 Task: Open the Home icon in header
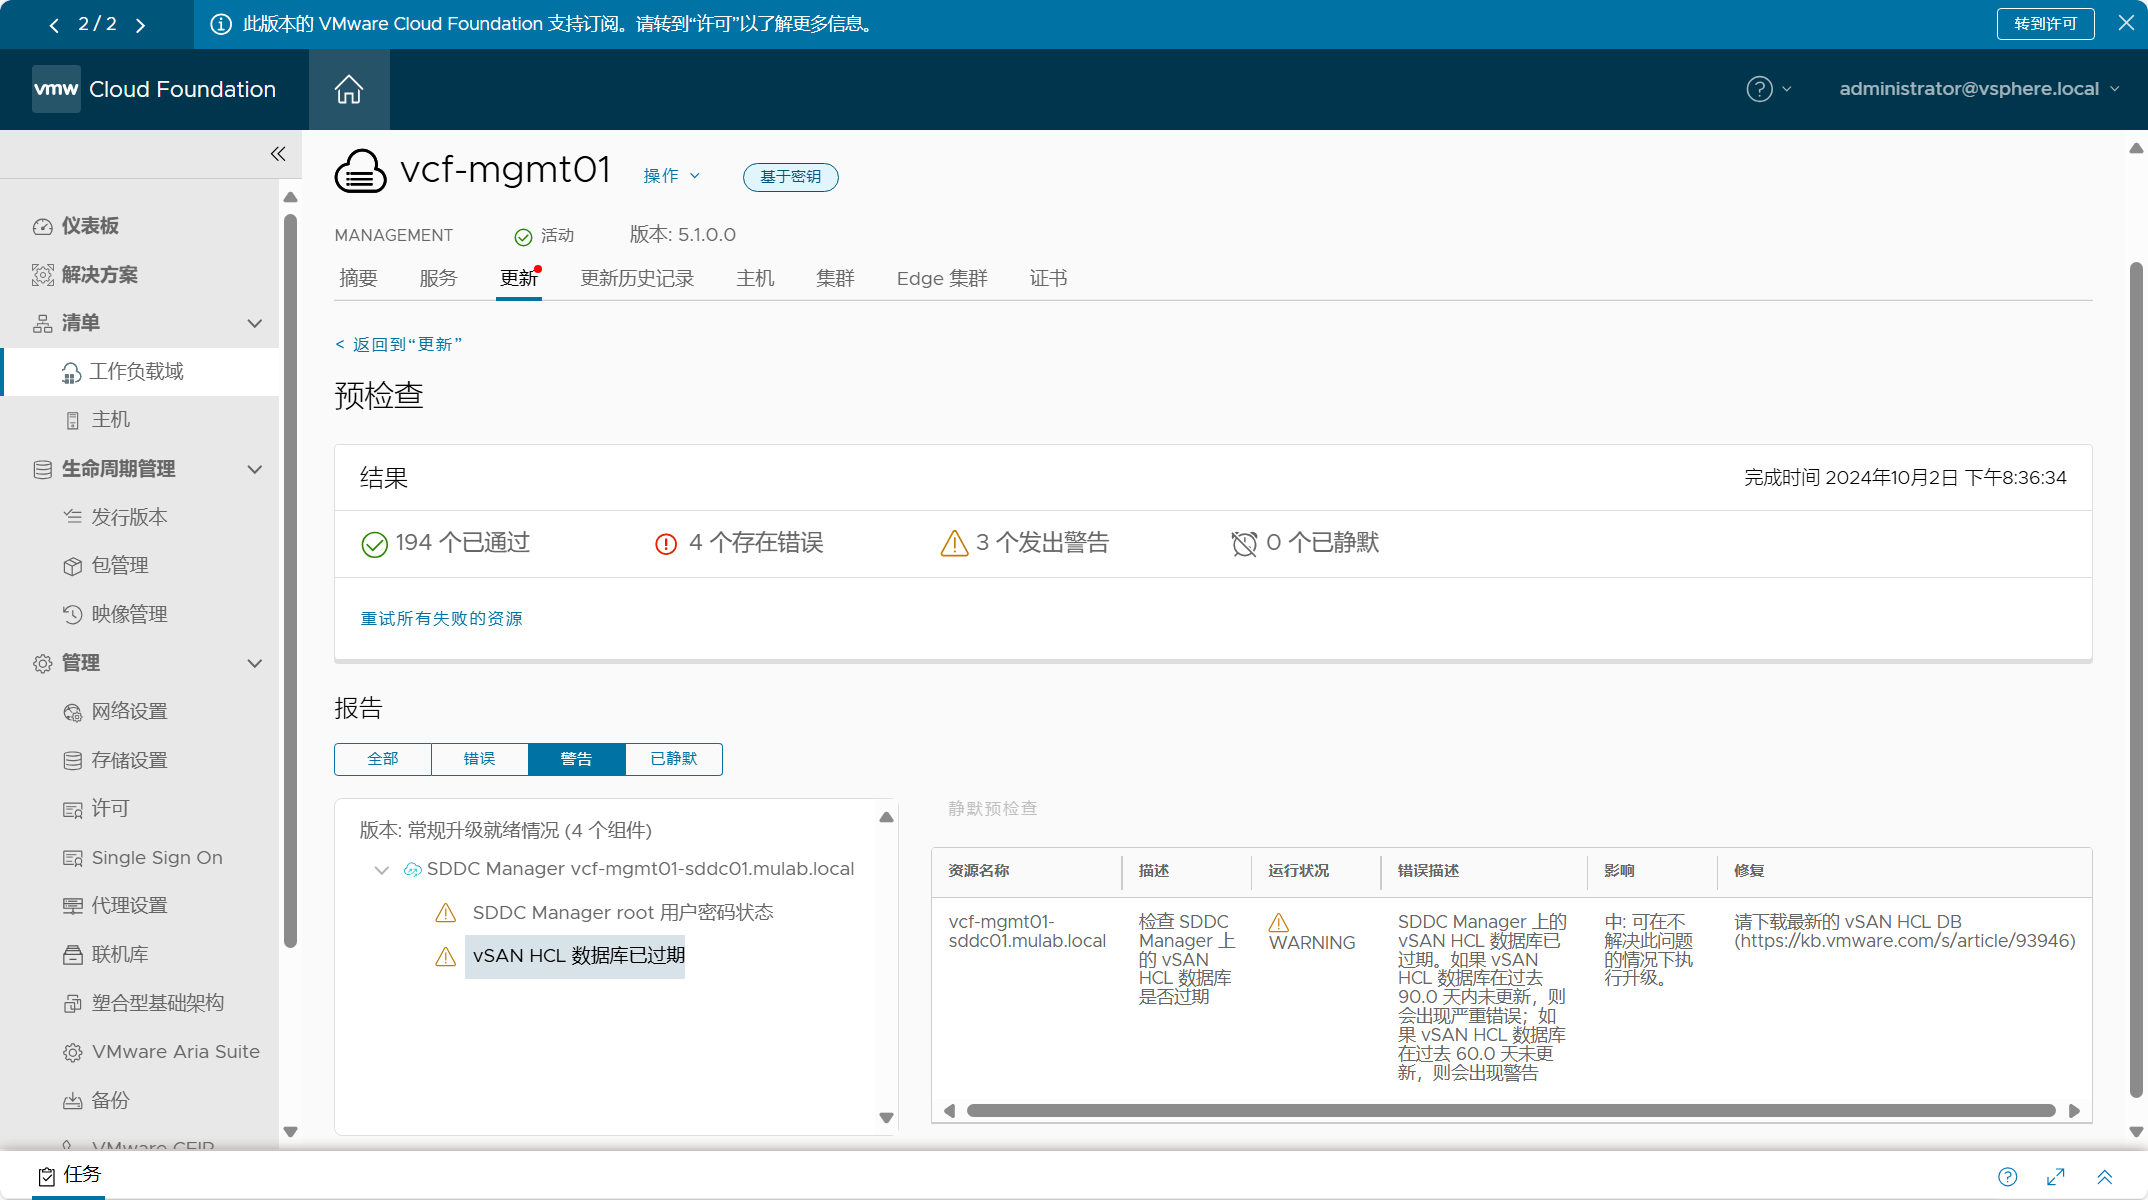(348, 89)
